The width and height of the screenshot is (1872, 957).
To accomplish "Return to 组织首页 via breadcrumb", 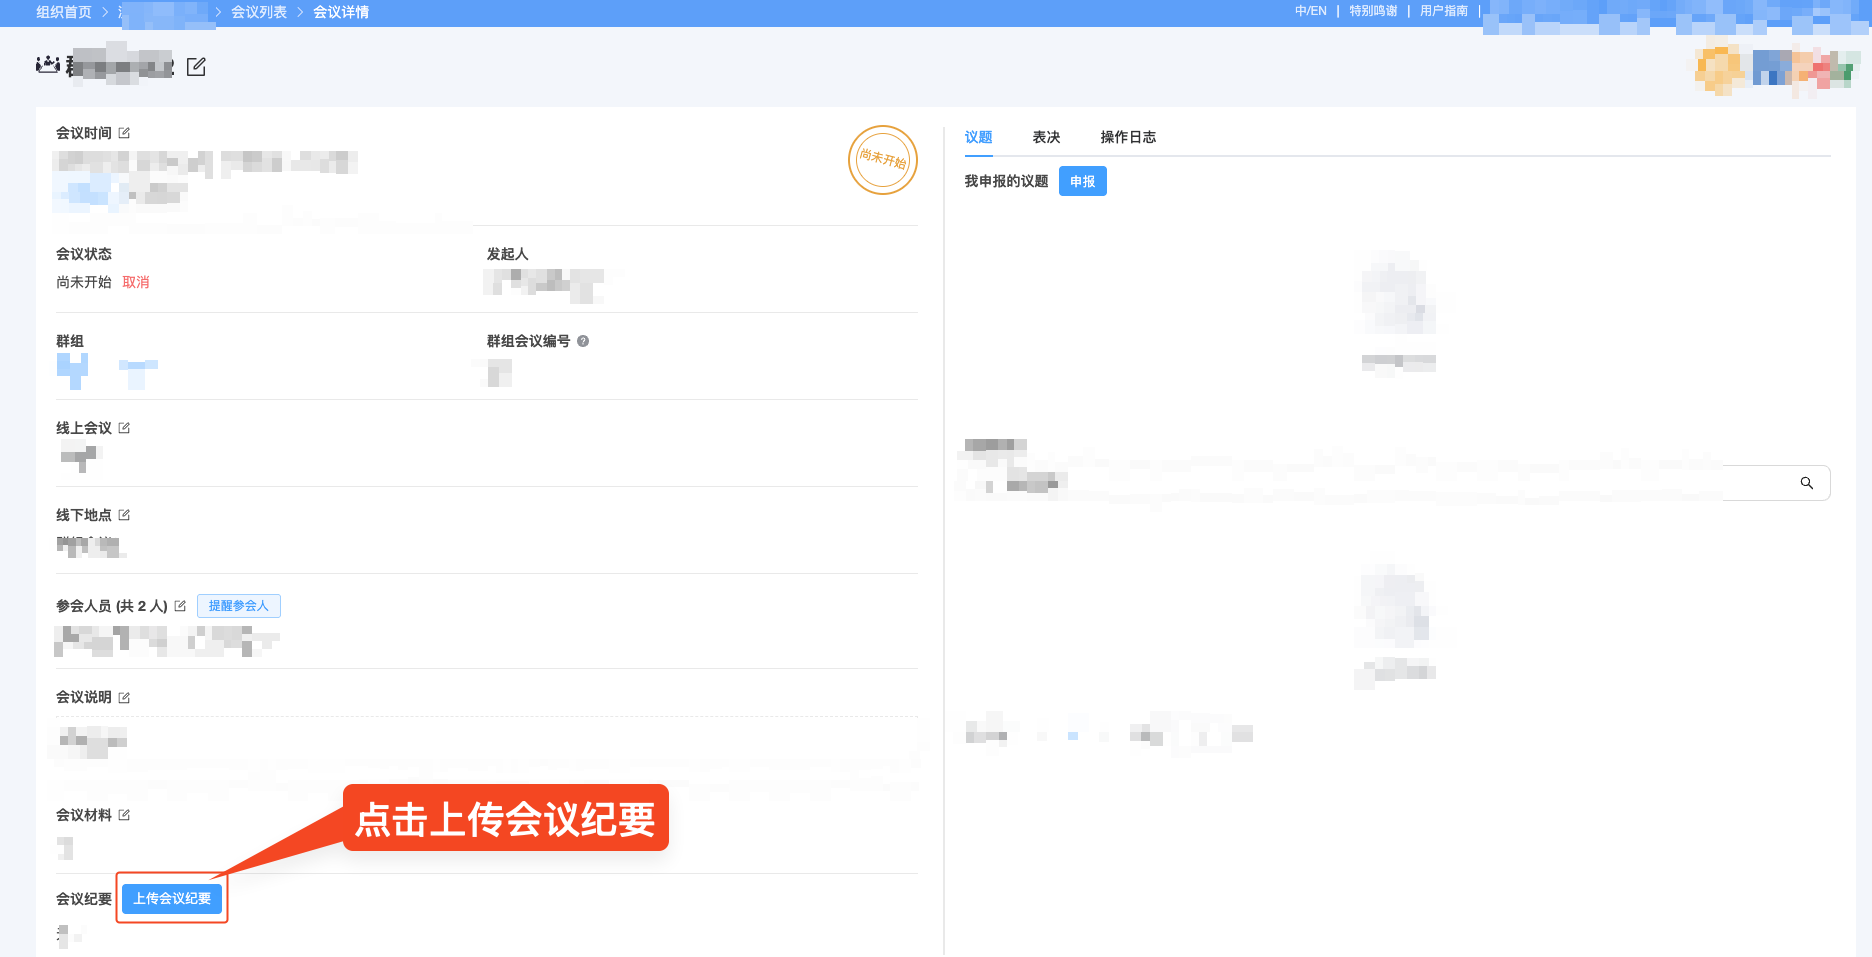I will (62, 12).
